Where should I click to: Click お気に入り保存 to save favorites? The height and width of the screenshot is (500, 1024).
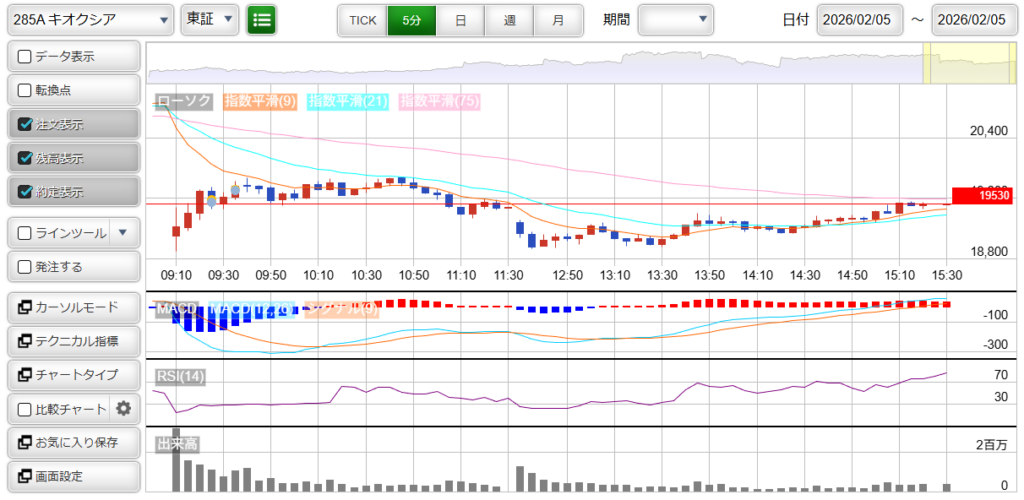[72, 442]
